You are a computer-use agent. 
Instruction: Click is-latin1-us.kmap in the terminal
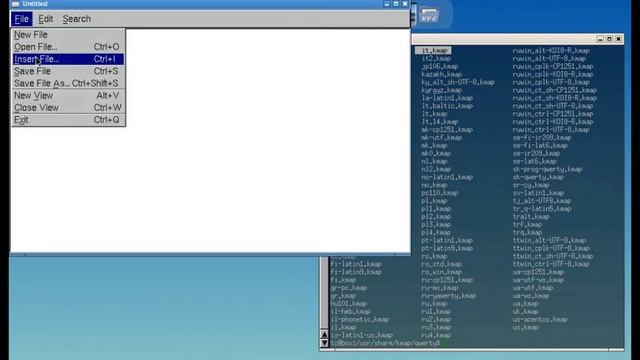pyautogui.click(x=361, y=336)
